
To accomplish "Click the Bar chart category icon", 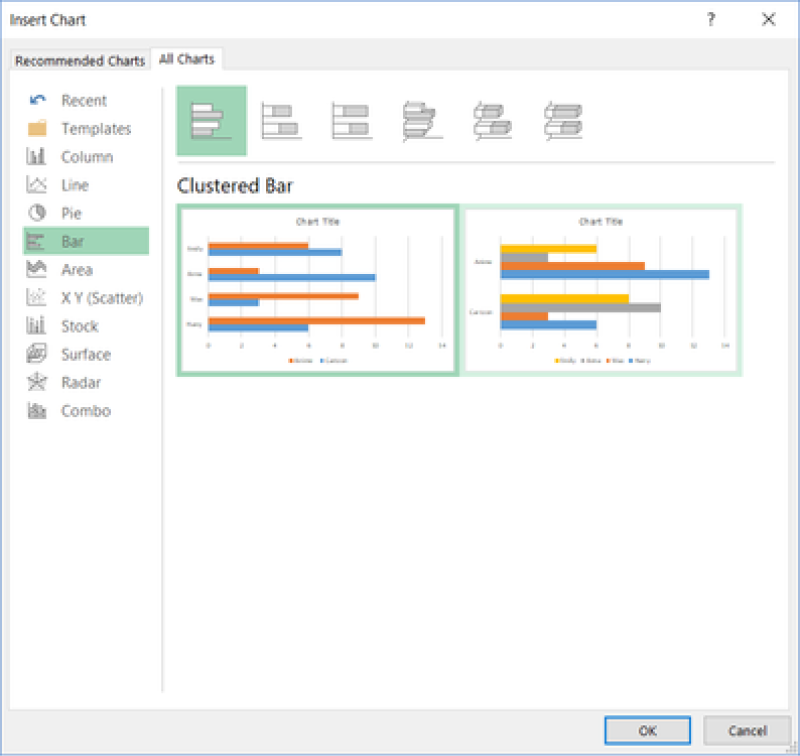I will click(x=36, y=241).
